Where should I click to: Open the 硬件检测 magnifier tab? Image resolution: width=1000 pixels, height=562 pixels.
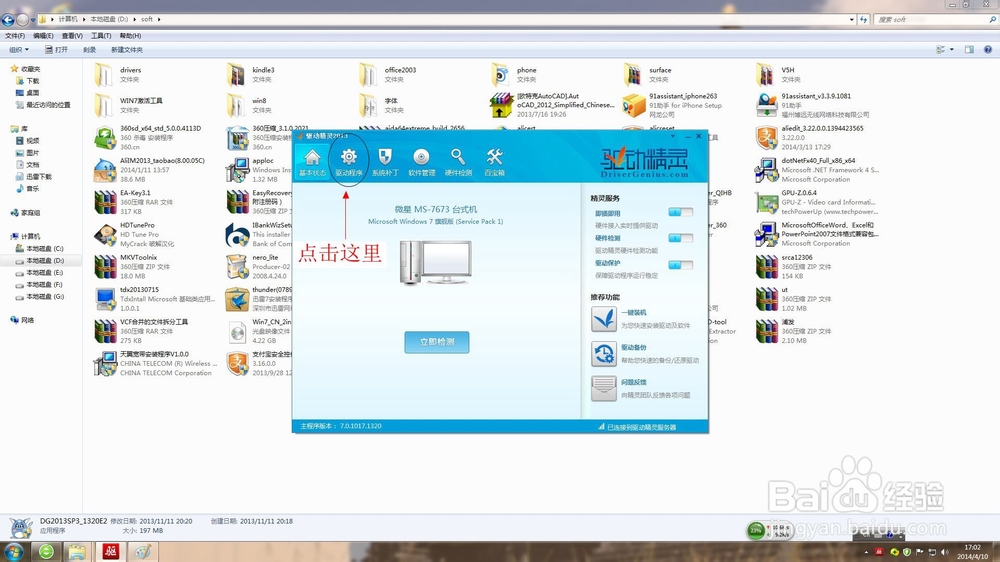tap(458, 163)
